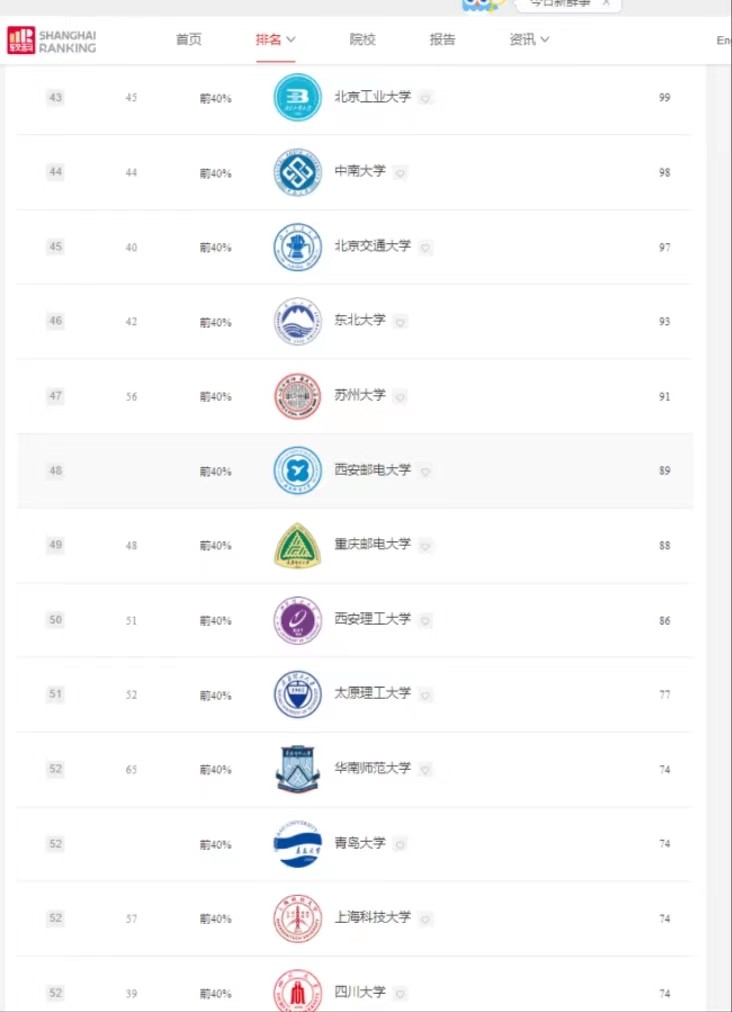Click the Shanghai Ranking logo
This screenshot has width=732, height=1012.
(x=52, y=40)
